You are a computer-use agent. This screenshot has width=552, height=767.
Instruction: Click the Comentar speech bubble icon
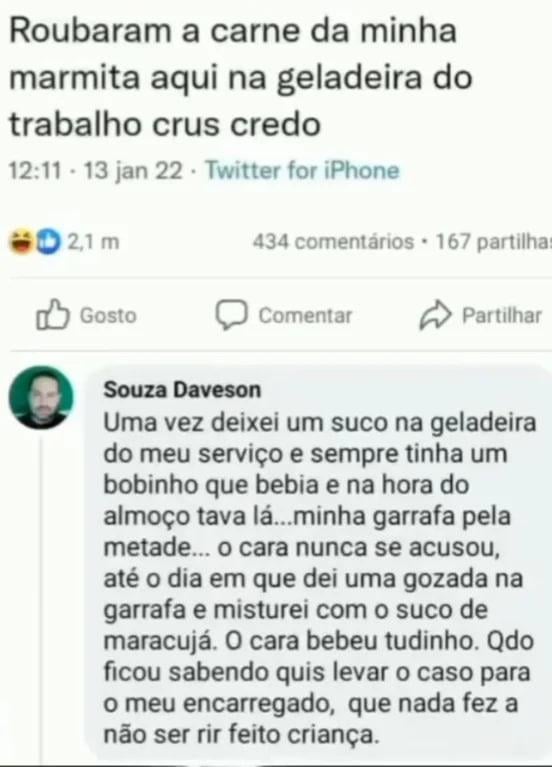point(231,315)
